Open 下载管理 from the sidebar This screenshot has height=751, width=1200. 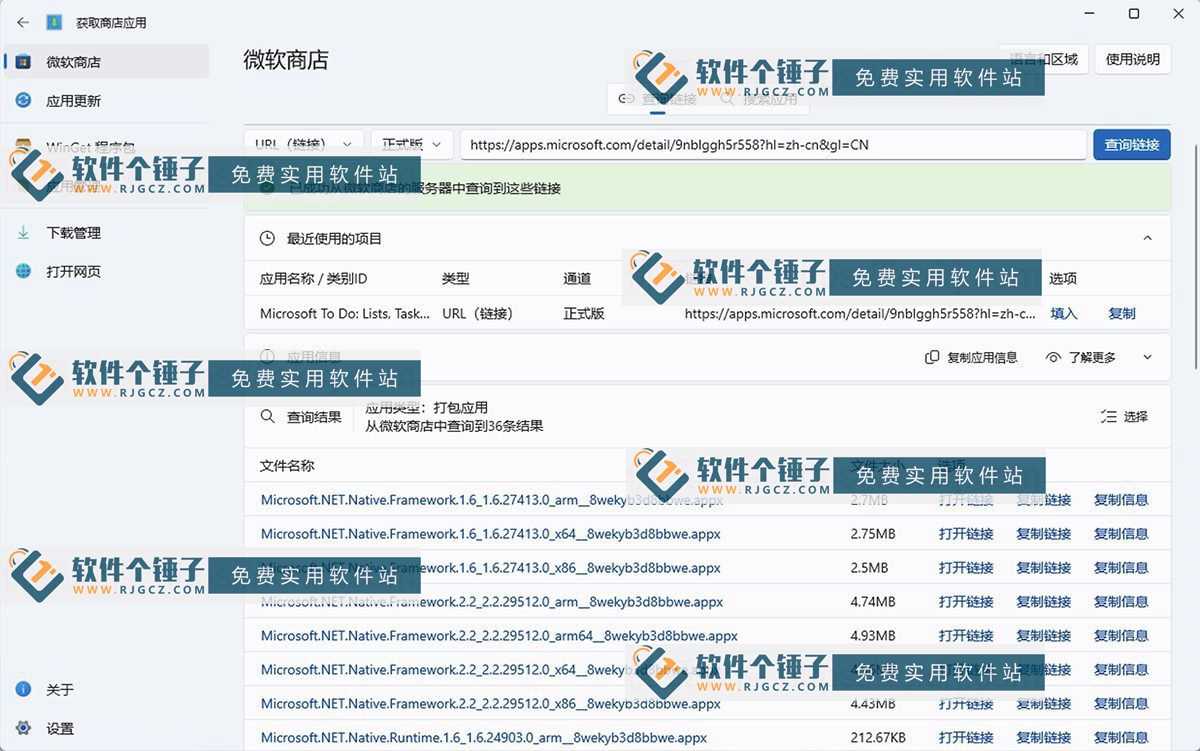pyautogui.click(x=107, y=233)
